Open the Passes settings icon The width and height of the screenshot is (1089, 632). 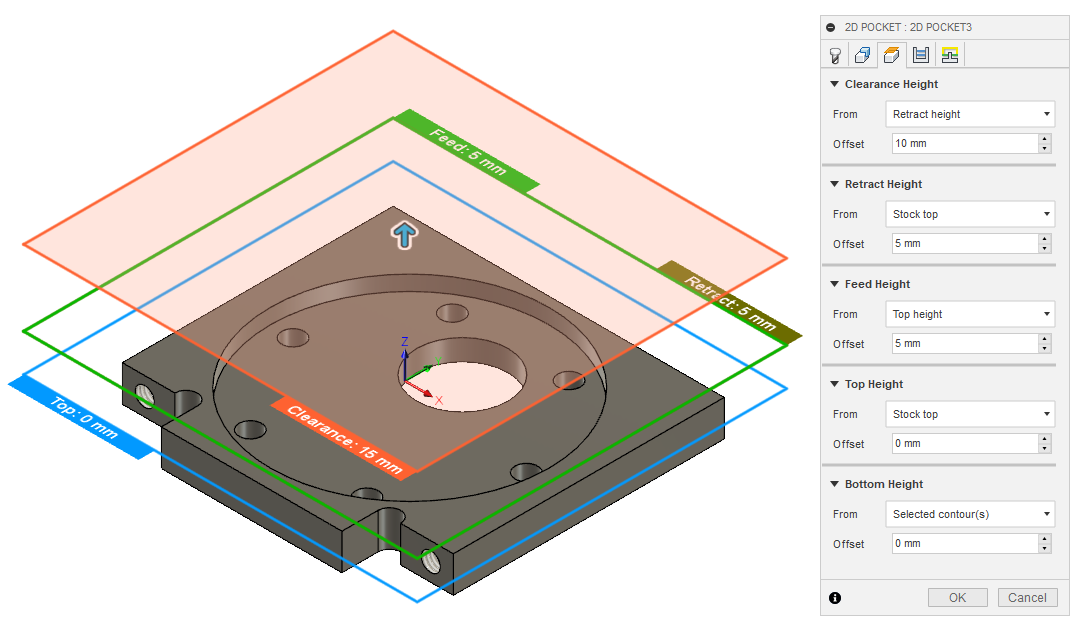point(920,54)
